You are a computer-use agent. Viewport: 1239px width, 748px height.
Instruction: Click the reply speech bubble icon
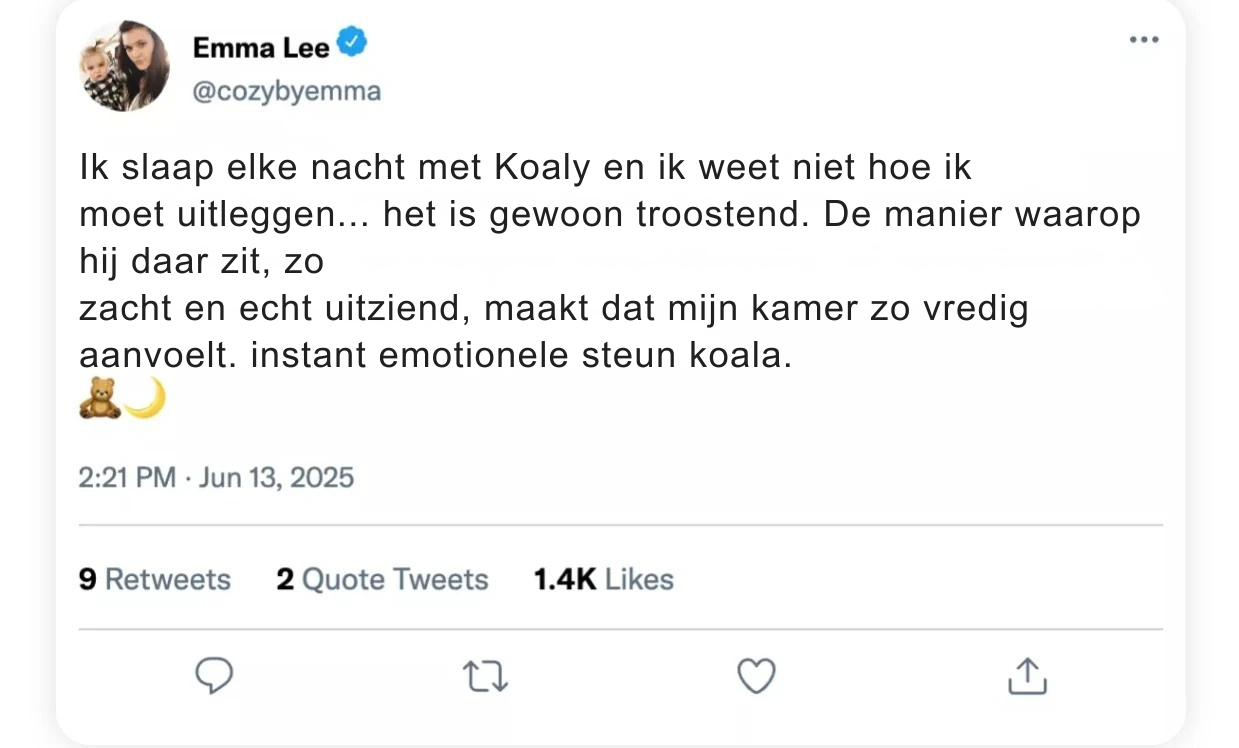[x=213, y=677]
